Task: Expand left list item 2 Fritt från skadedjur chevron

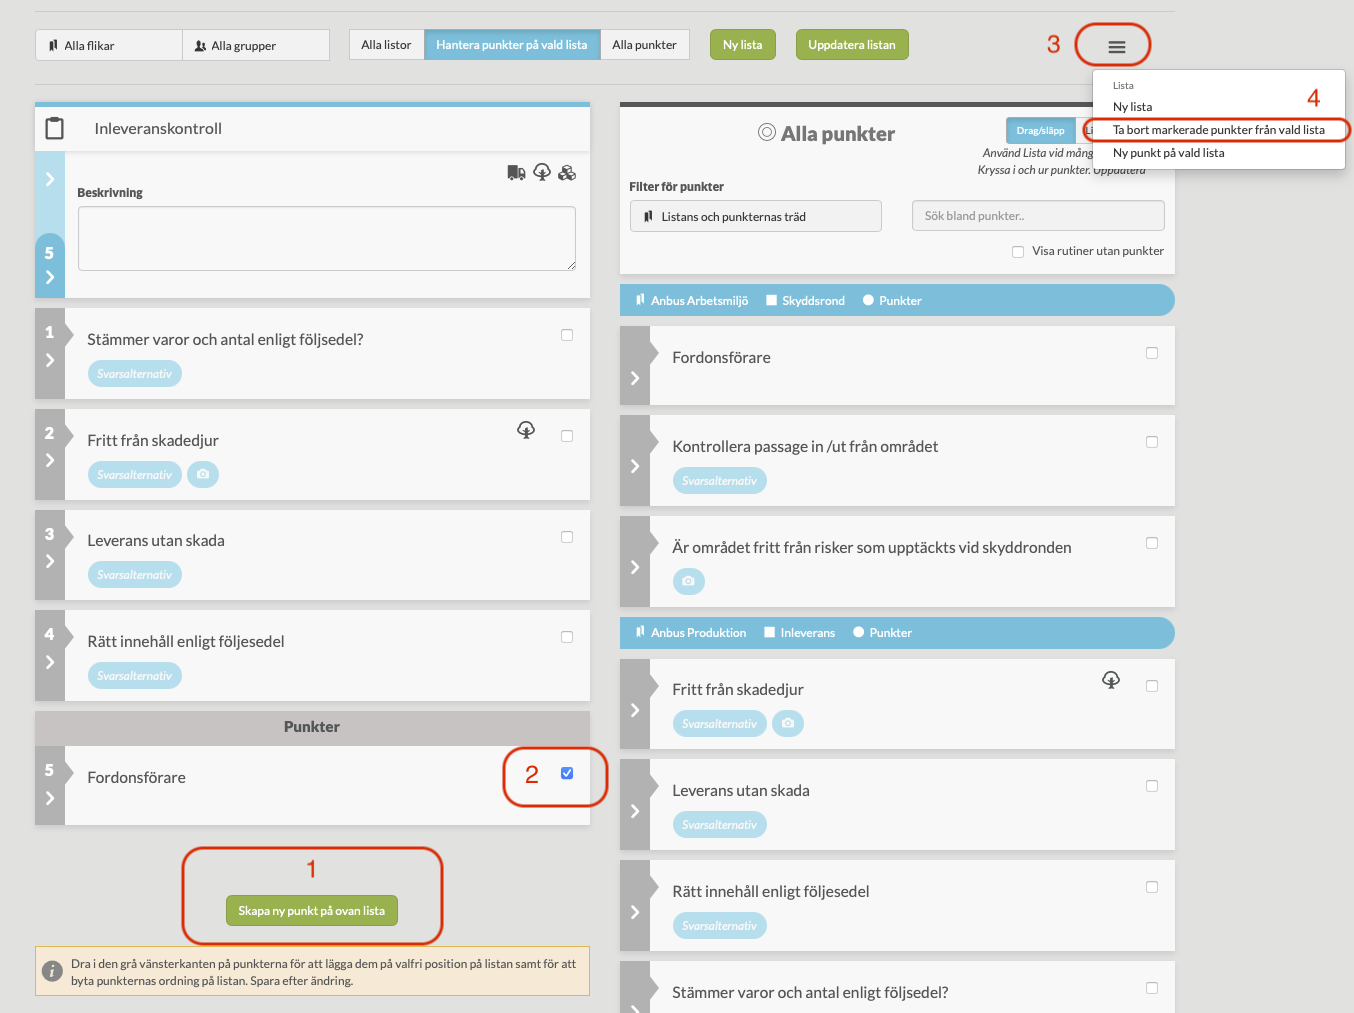Action: tap(50, 460)
